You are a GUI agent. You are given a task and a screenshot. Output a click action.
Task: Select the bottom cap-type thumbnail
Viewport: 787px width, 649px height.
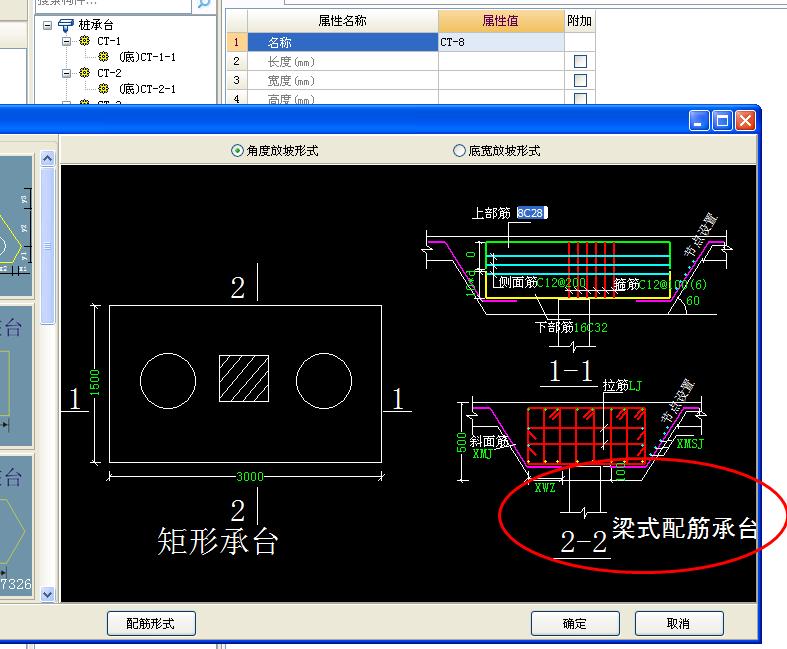pos(16,526)
